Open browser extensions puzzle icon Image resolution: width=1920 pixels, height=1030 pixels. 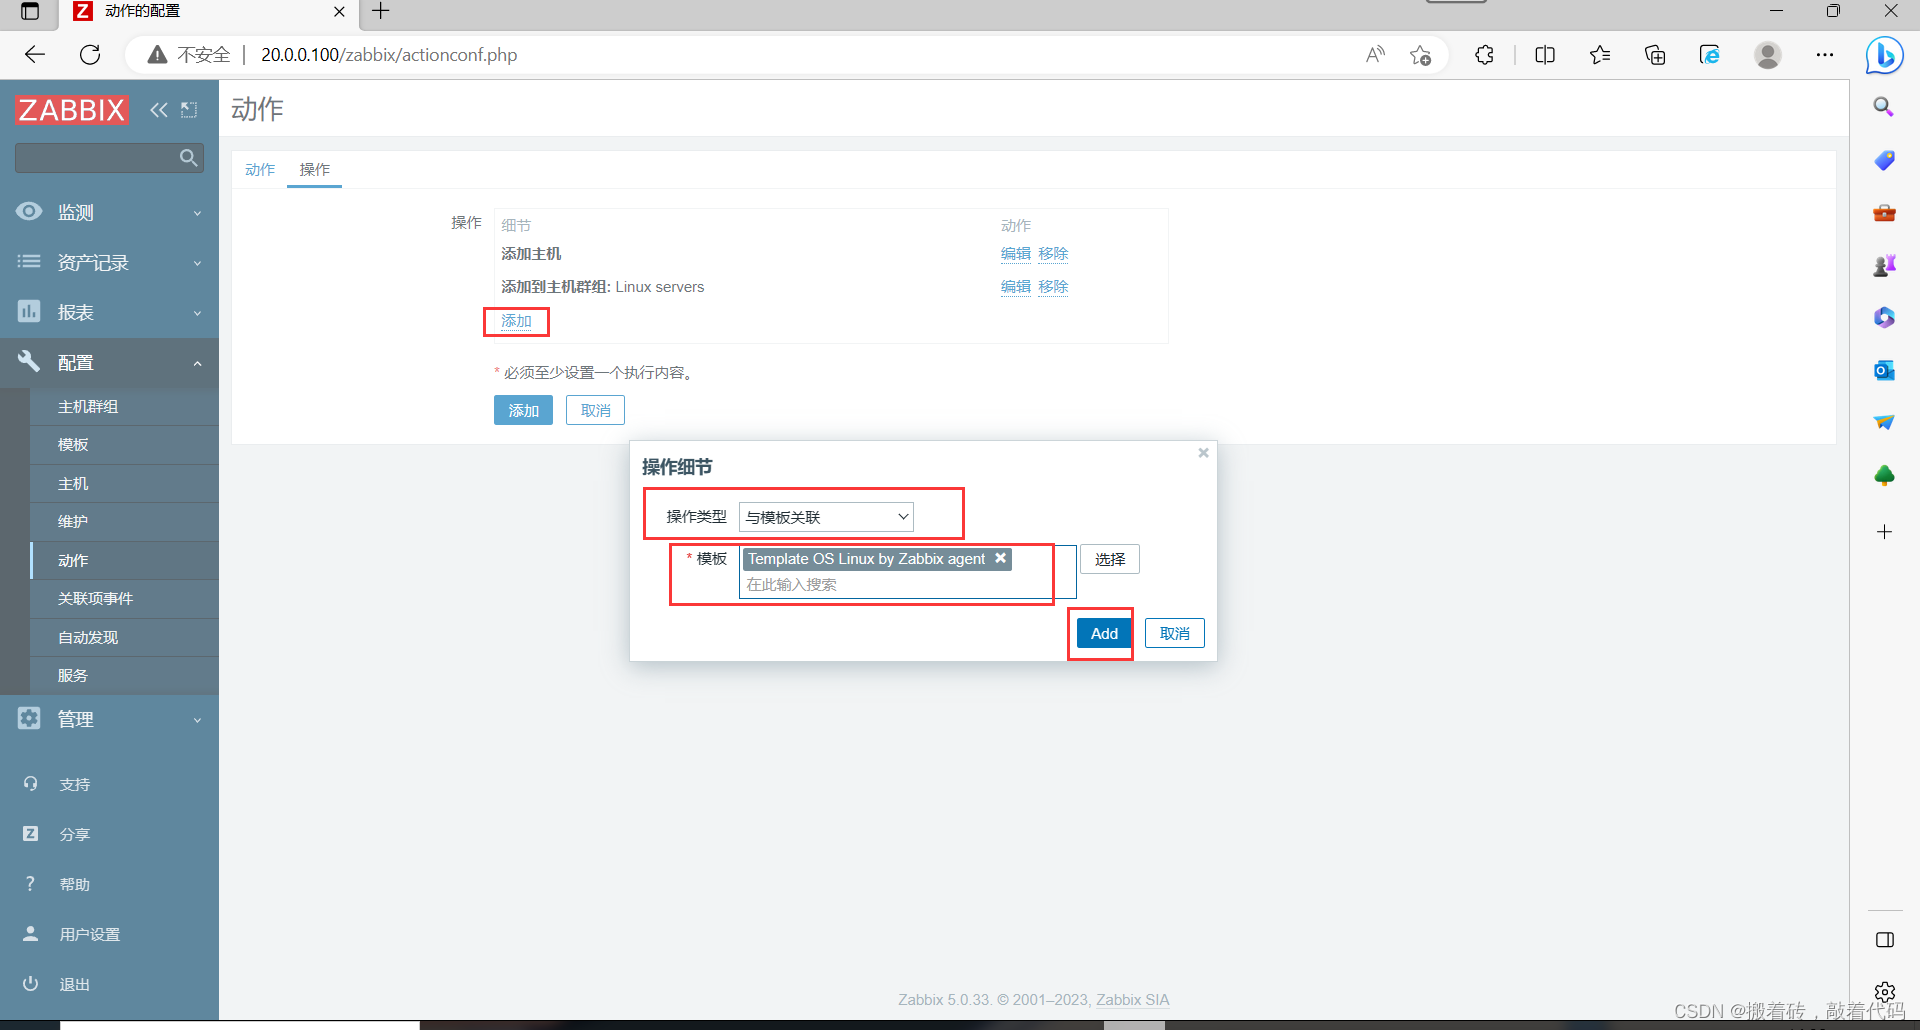tap(1485, 55)
